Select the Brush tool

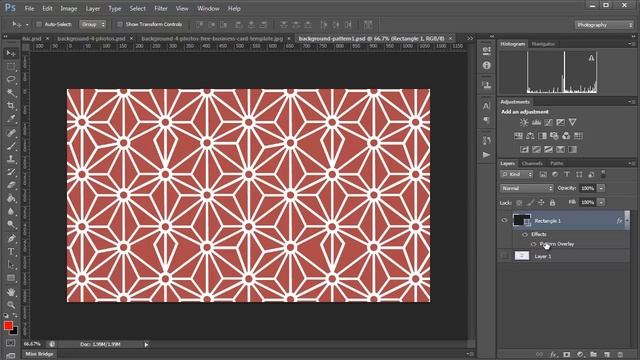coord(11,146)
